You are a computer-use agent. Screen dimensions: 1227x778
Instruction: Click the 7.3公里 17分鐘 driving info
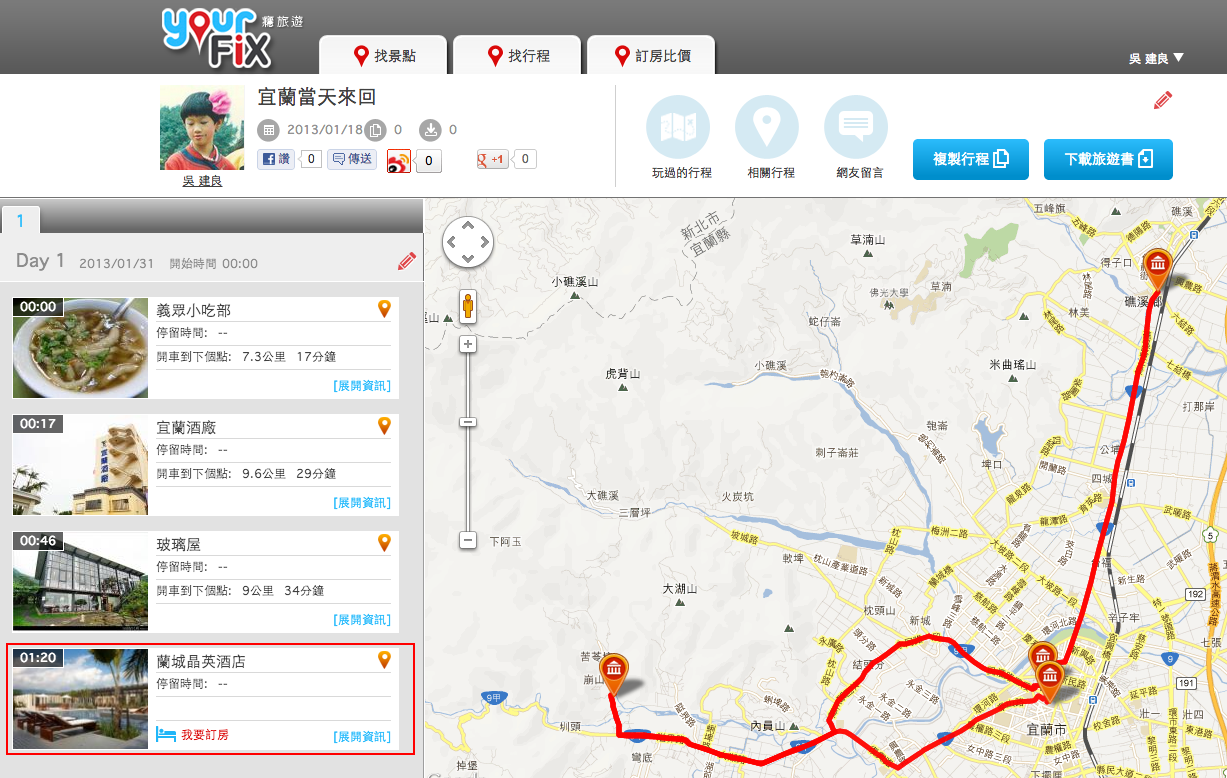point(289,356)
